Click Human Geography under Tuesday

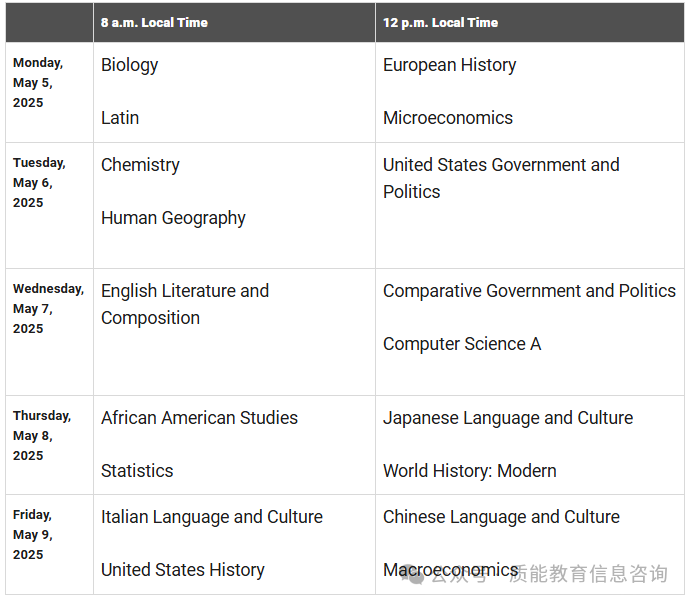coord(173,218)
